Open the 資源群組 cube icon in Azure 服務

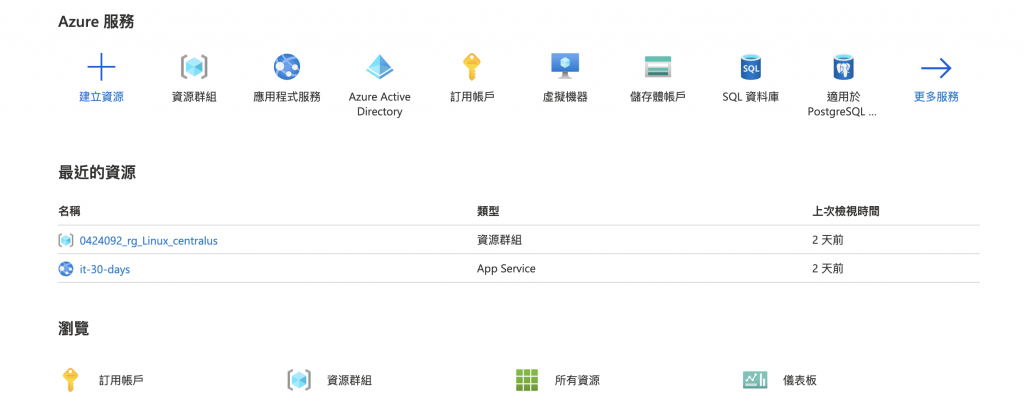[x=194, y=67]
